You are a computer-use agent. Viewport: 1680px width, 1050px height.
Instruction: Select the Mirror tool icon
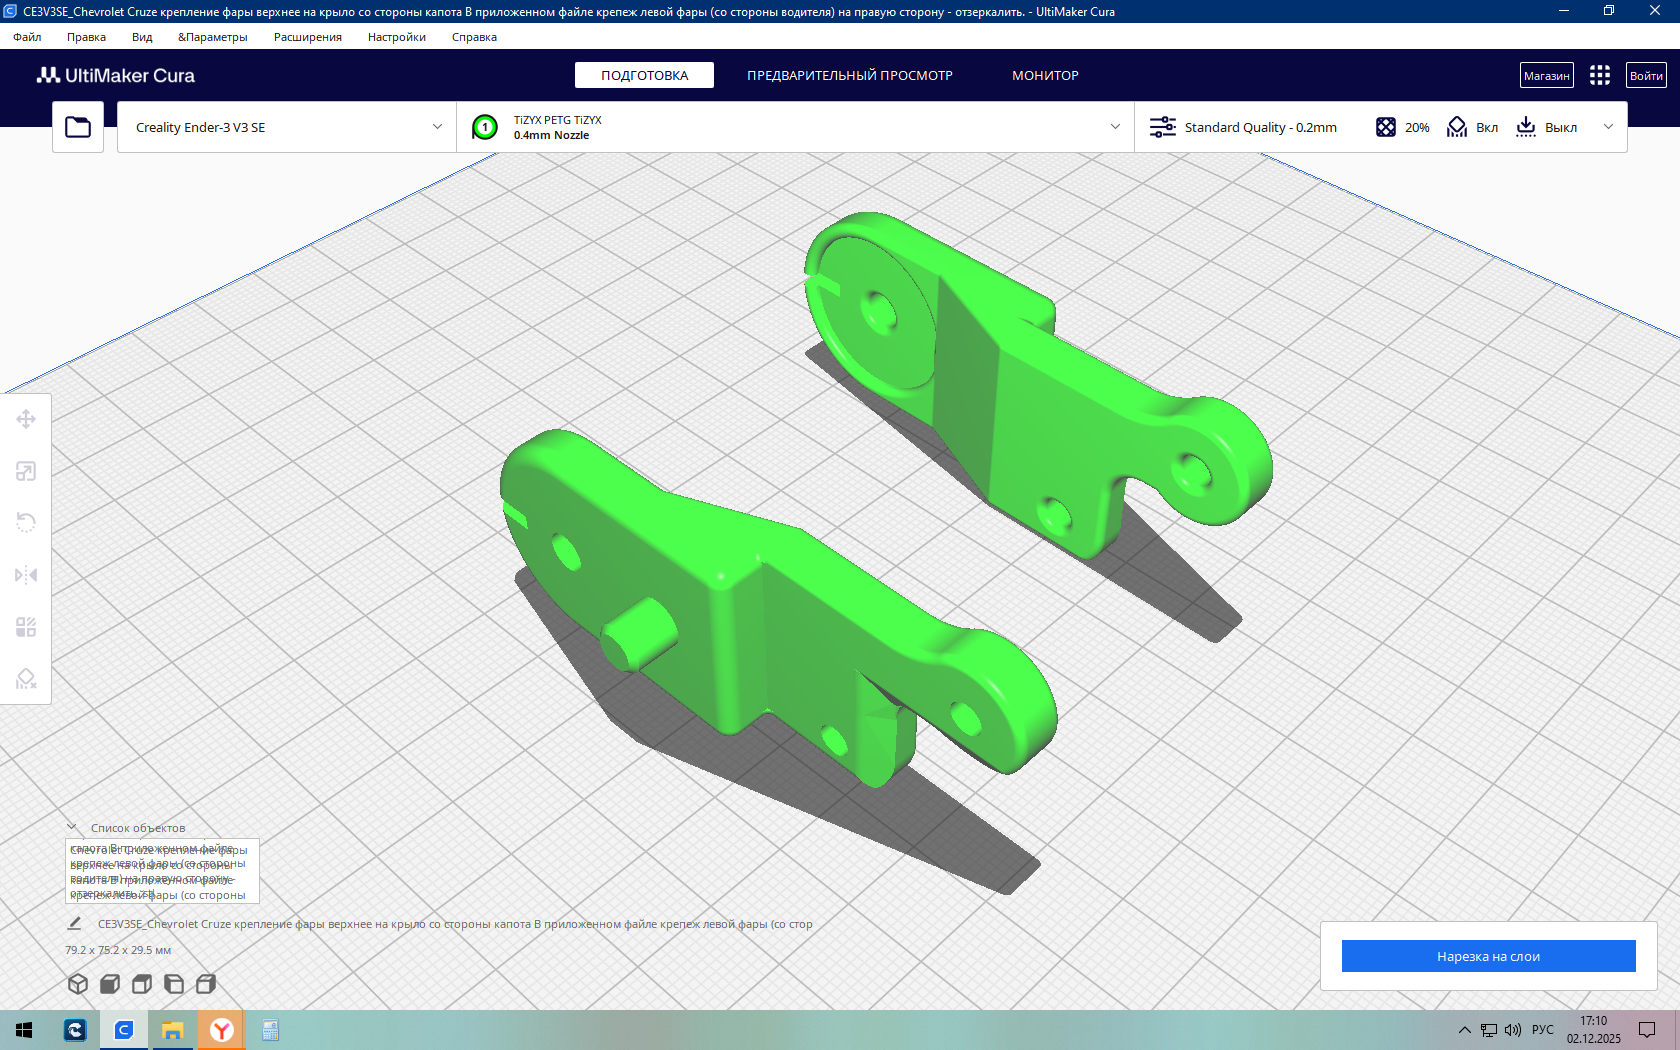[26, 575]
